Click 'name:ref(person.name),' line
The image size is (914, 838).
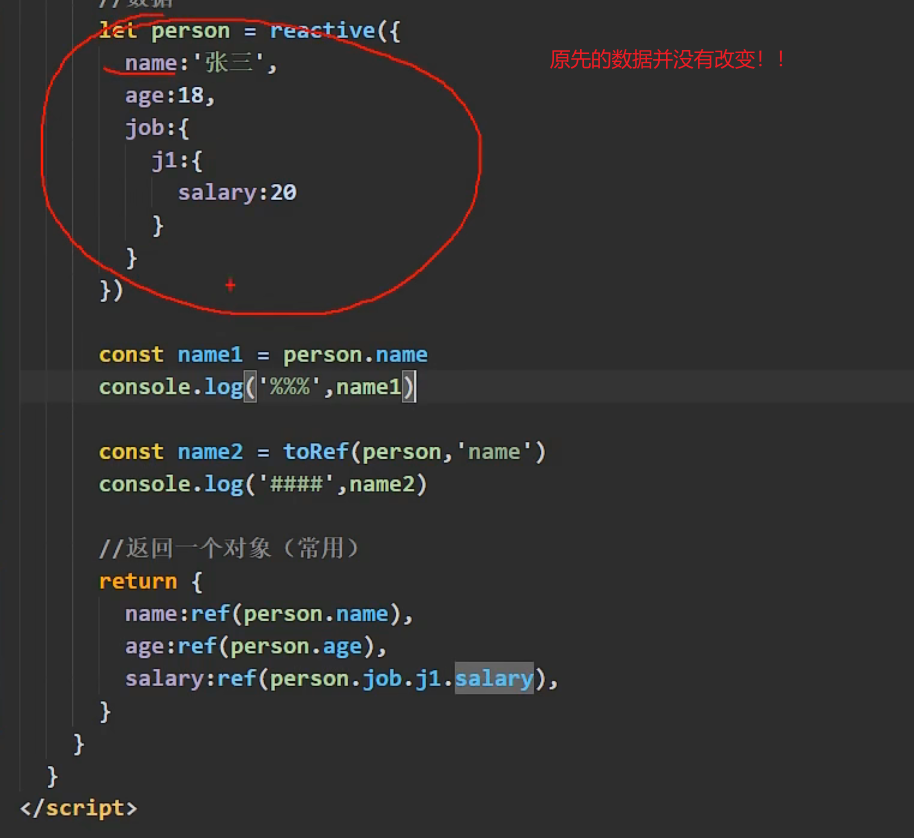pyautogui.click(x=269, y=614)
